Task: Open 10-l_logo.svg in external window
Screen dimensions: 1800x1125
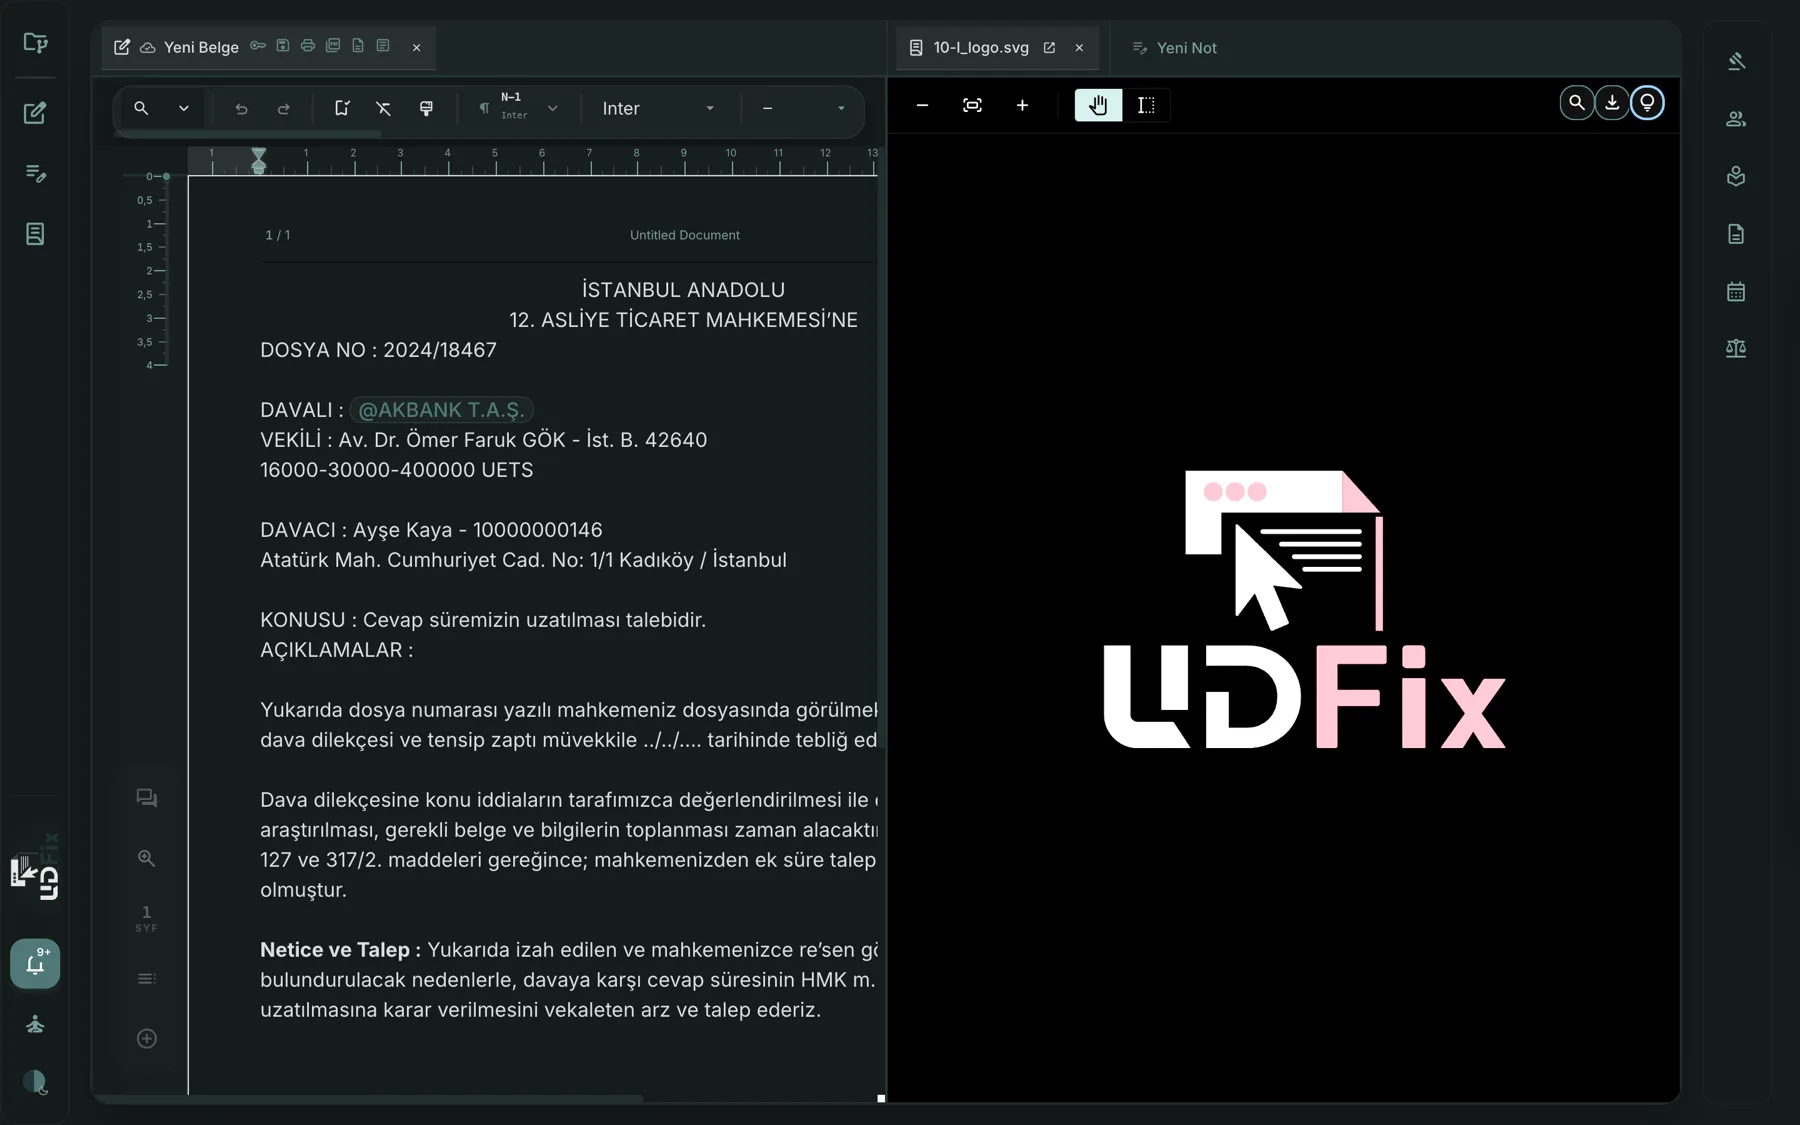Action: point(1049,47)
